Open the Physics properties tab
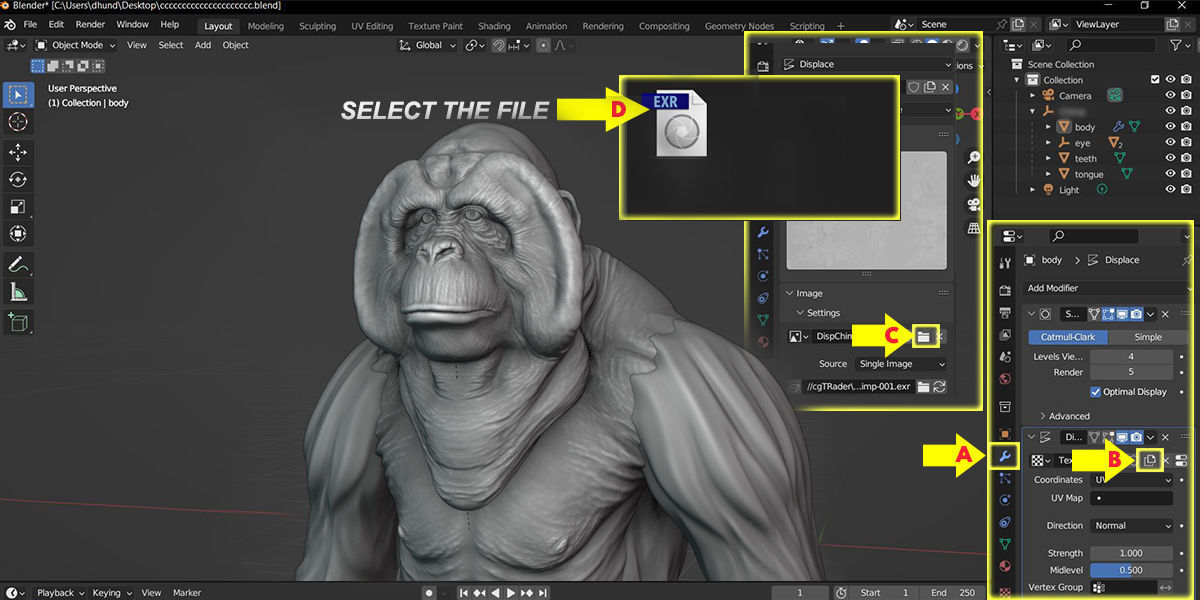Image resolution: width=1200 pixels, height=600 pixels. [1006, 500]
